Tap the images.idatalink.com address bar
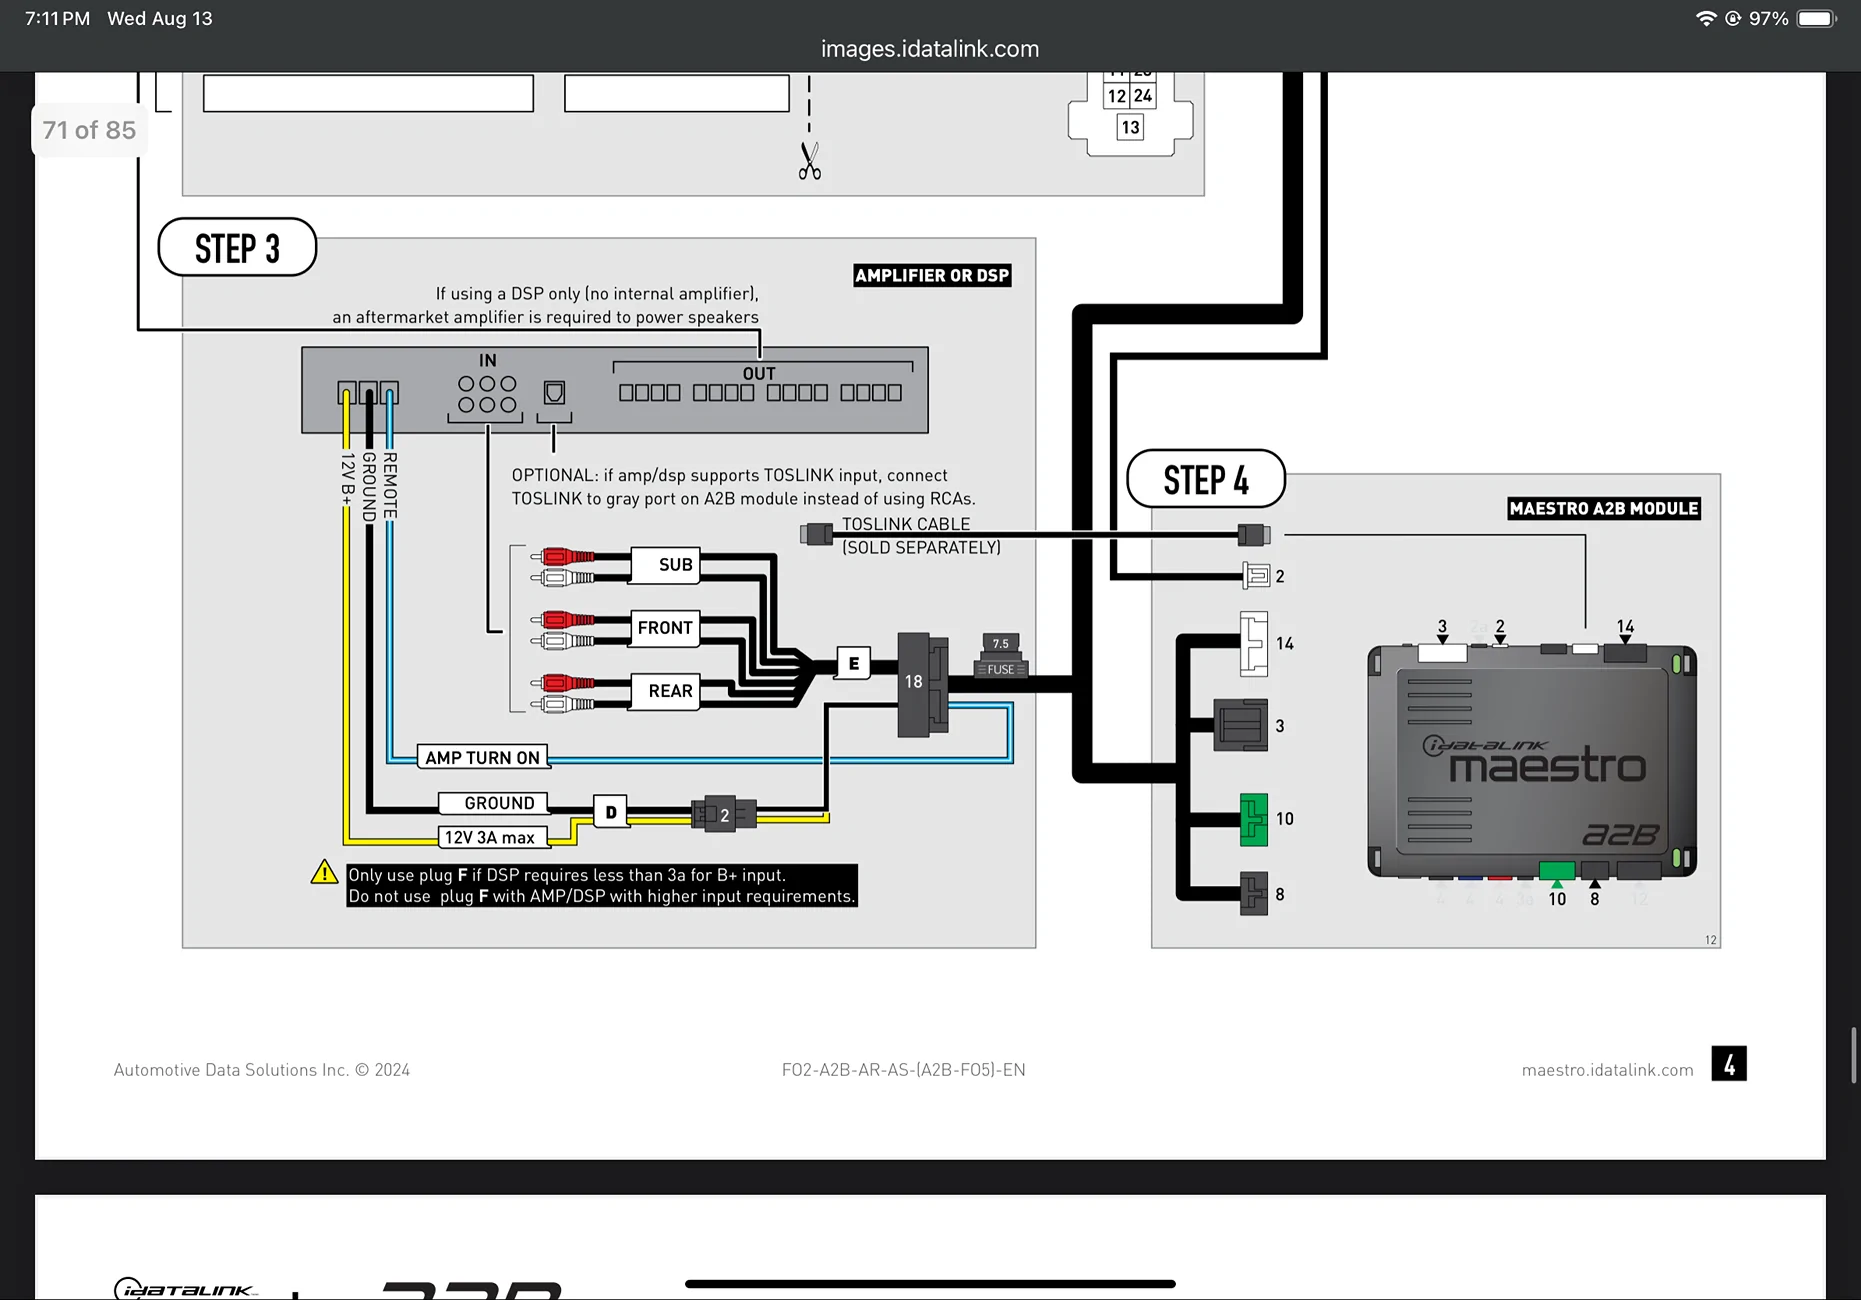The width and height of the screenshot is (1861, 1300). pos(930,49)
